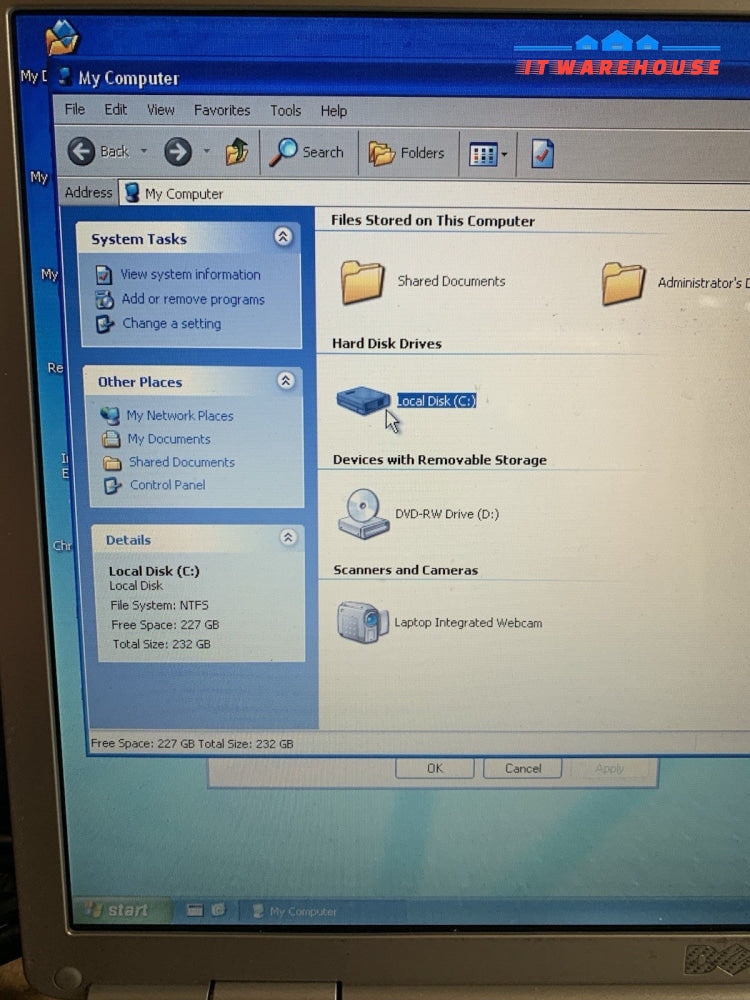Click Add or remove programs link
The width and height of the screenshot is (750, 1000).
point(193,299)
